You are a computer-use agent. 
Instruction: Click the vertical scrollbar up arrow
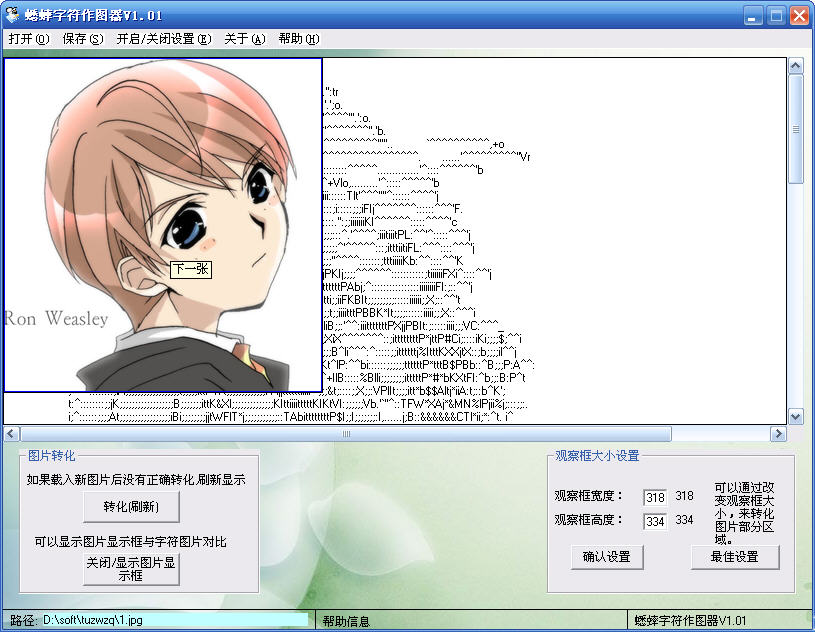coord(796,66)
